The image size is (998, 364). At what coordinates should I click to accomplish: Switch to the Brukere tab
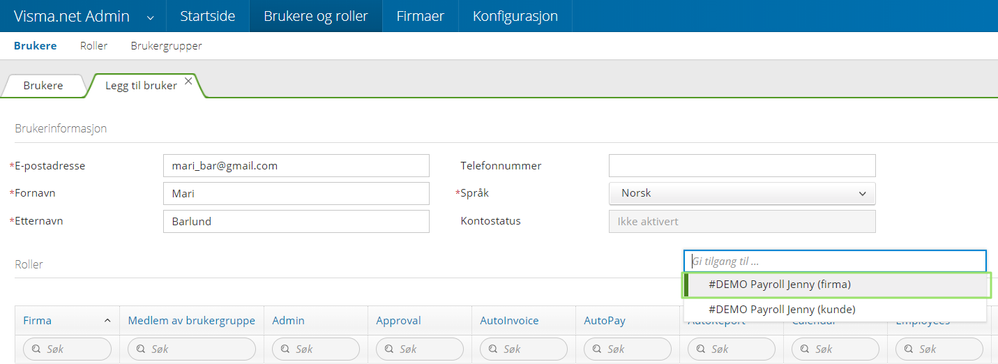(43, 85)
